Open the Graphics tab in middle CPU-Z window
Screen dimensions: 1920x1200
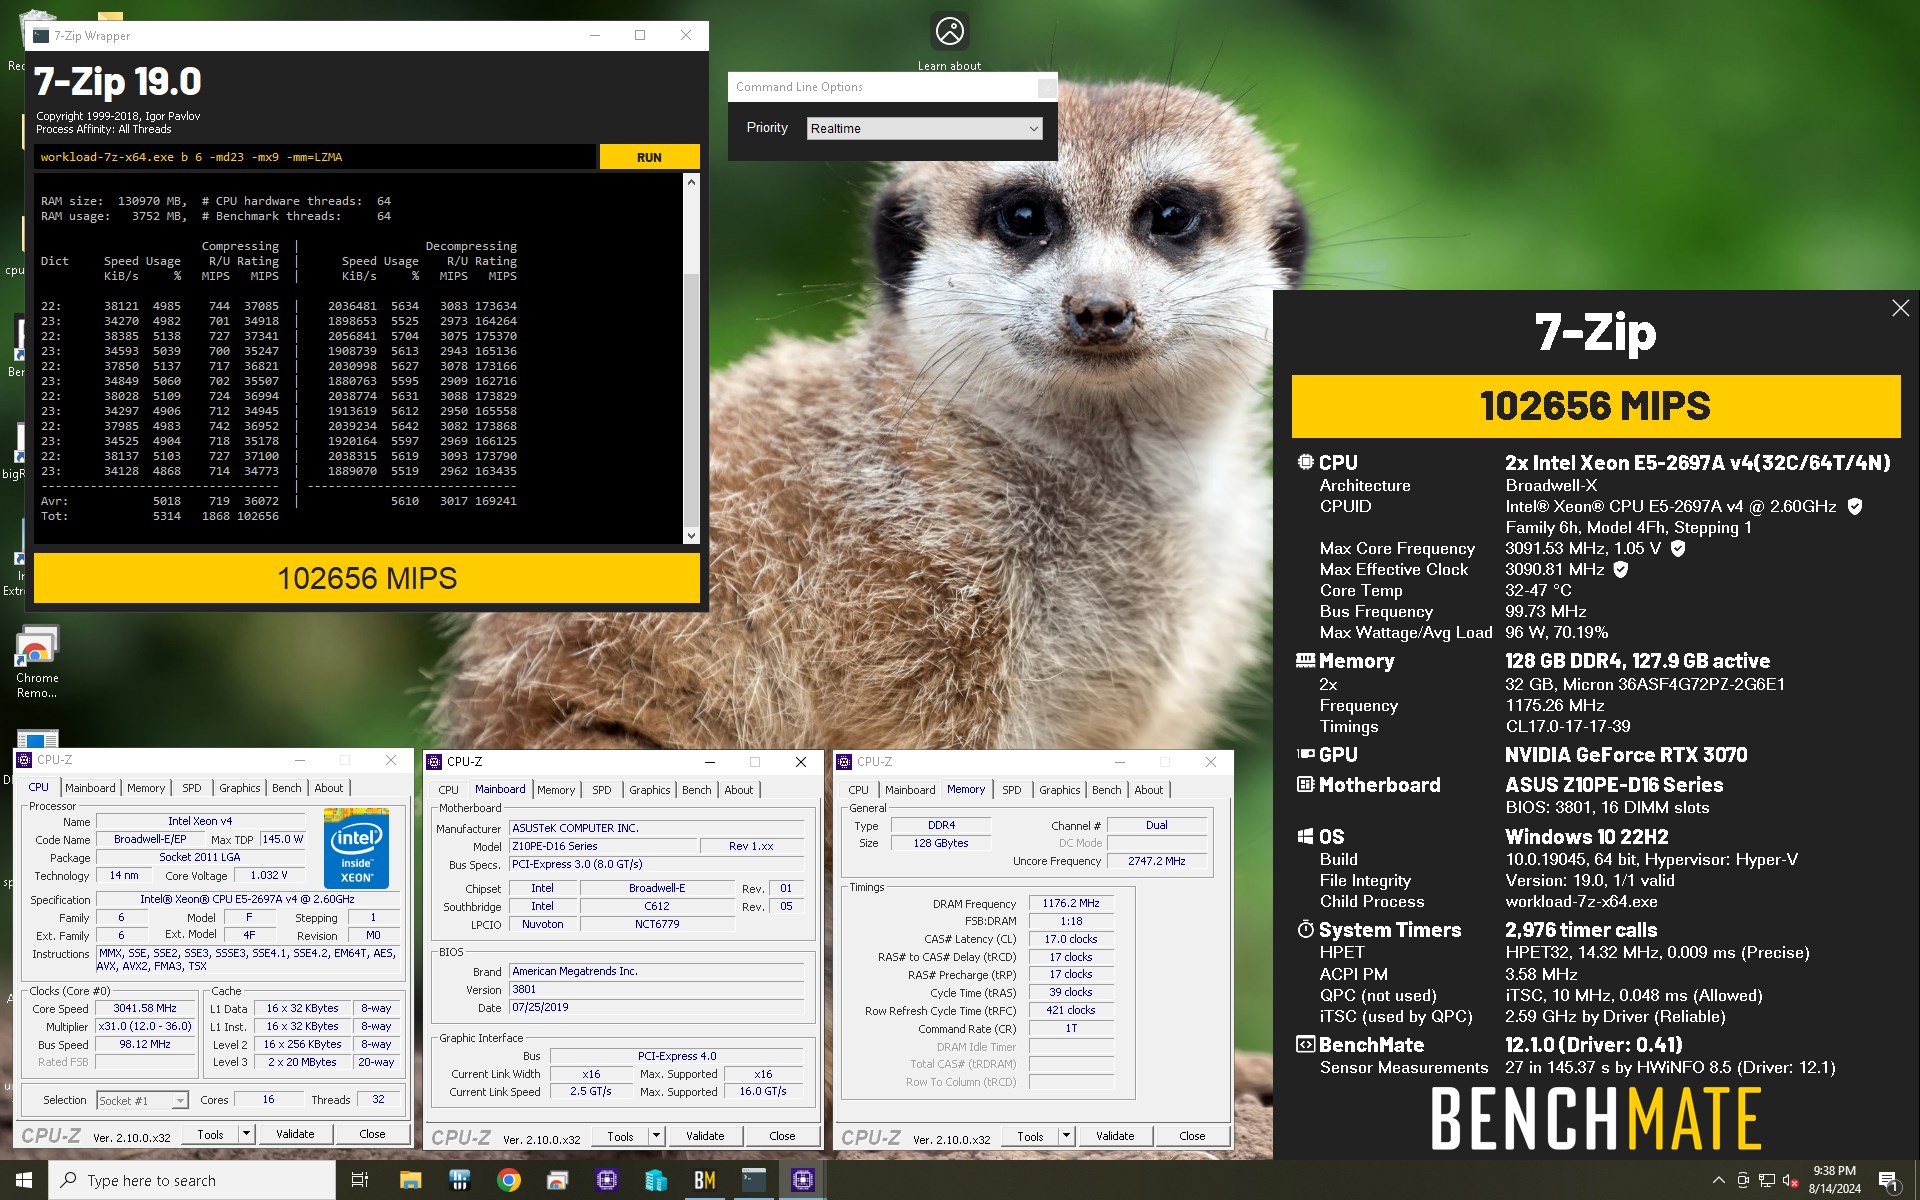pos(650,790)
